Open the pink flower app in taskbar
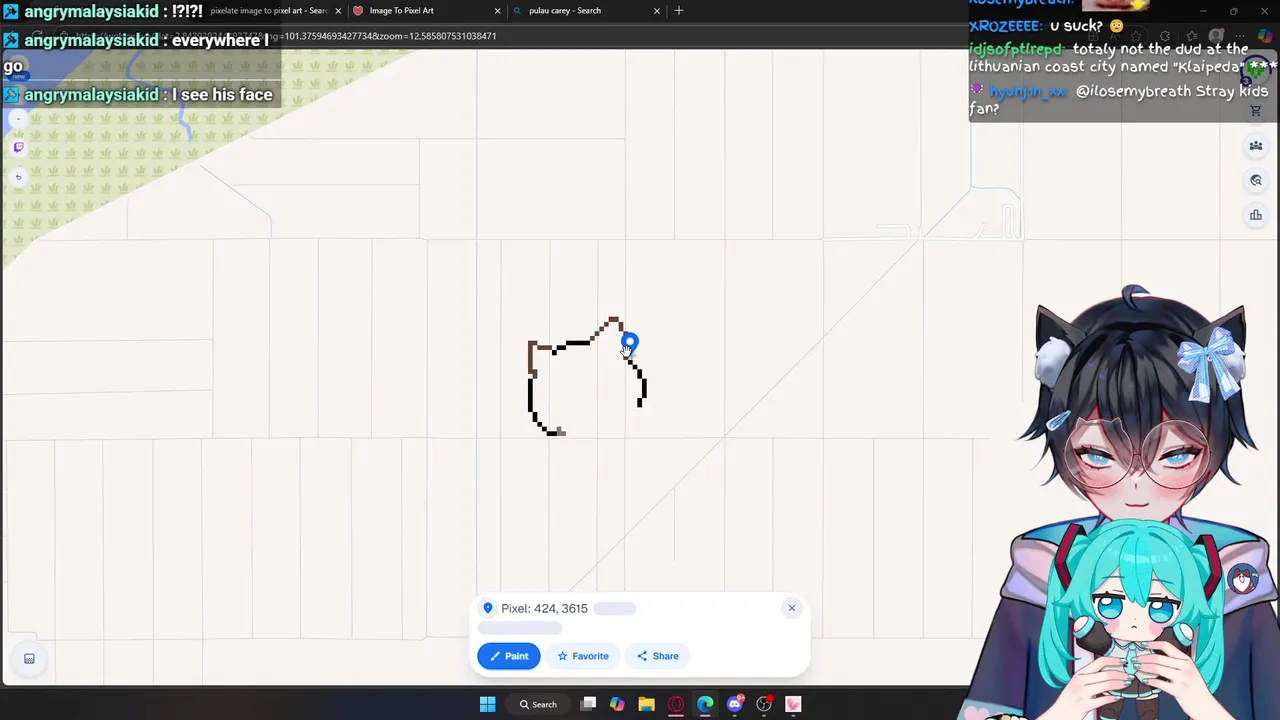This screenshot has width=1280, height=720. pos(793,704)
